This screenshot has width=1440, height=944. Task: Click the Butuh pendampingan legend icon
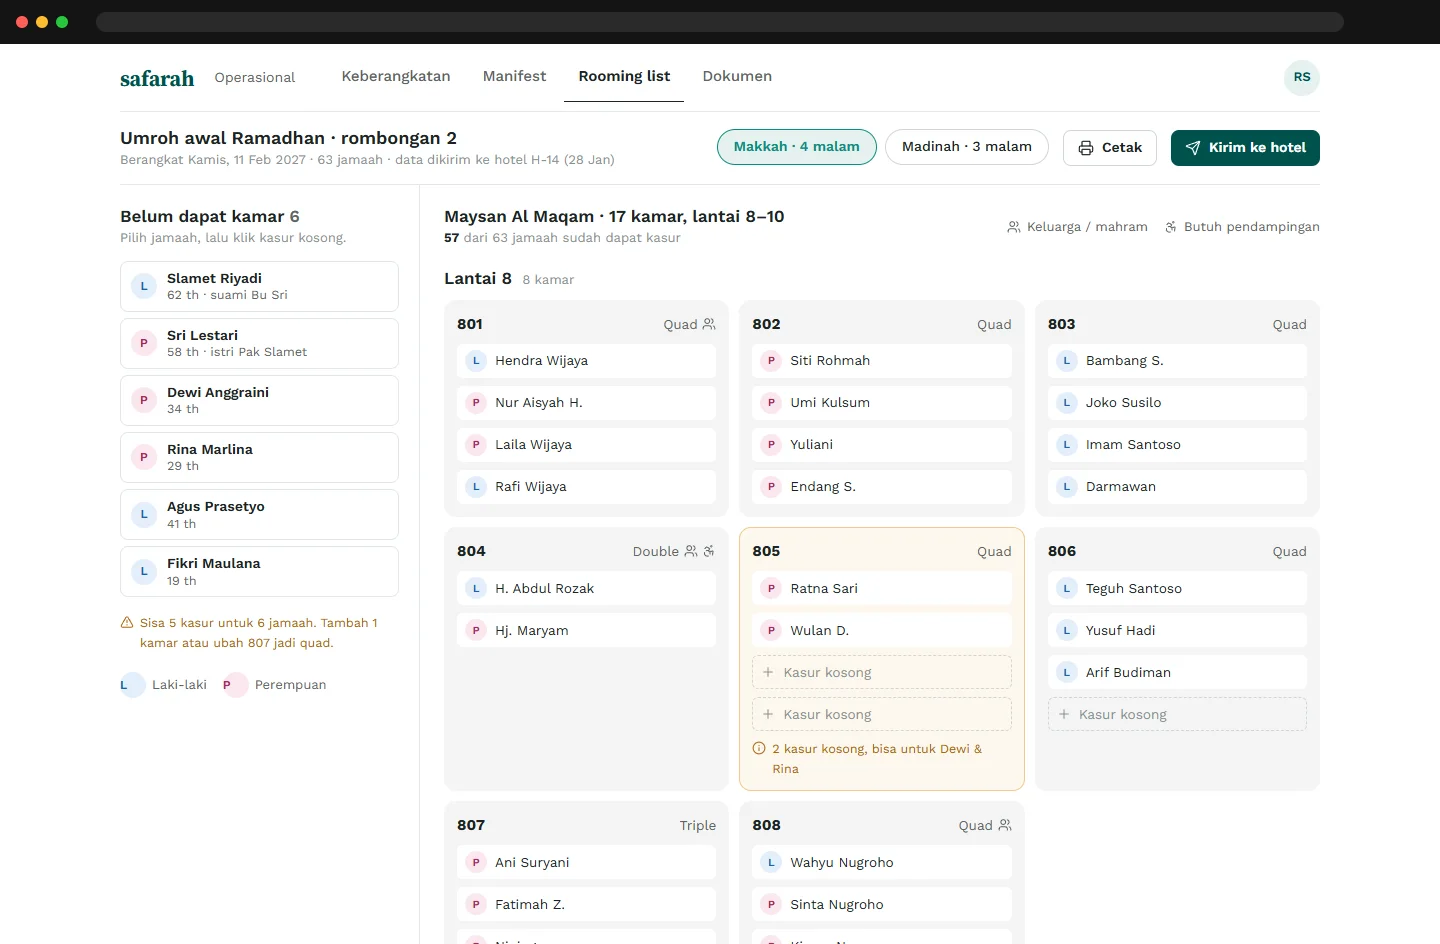[1171, 227]
